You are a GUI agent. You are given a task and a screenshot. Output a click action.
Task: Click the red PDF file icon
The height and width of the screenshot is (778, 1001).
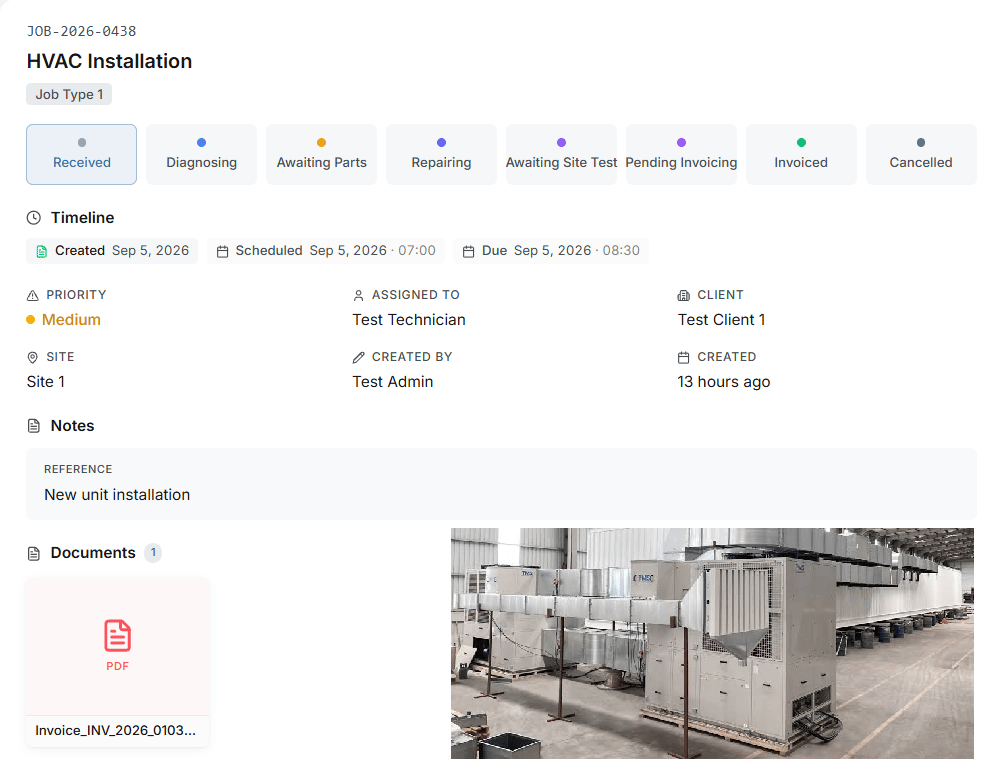[117, 636]
